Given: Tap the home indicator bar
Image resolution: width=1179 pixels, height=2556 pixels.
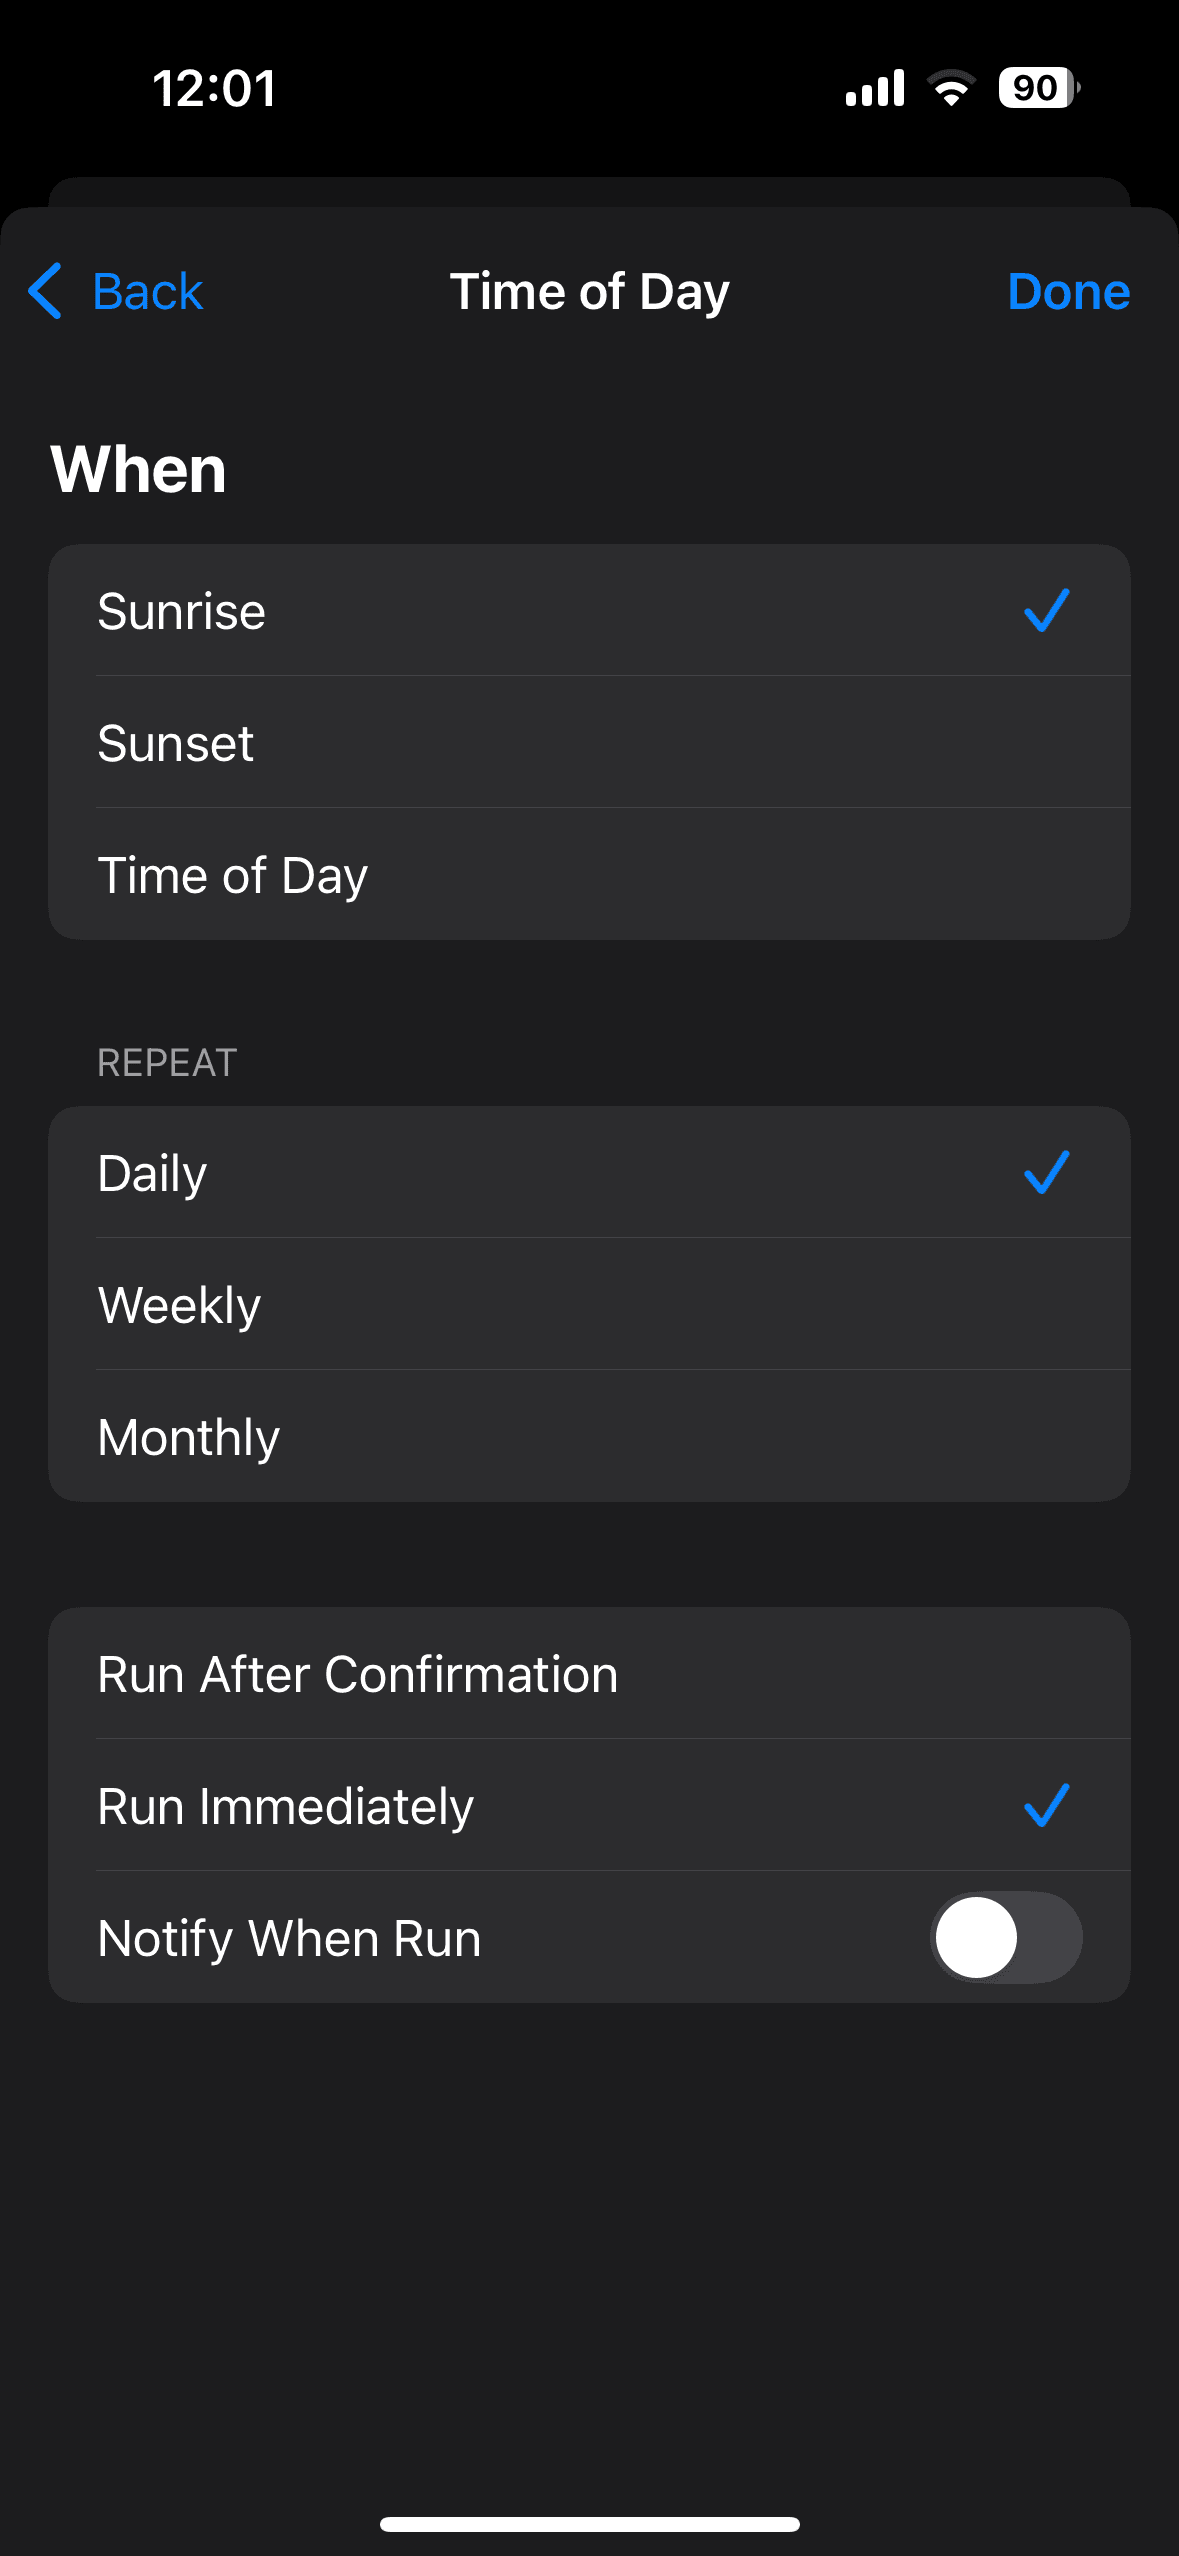Looking at the screenshot, I should [x=589, y=2524].
